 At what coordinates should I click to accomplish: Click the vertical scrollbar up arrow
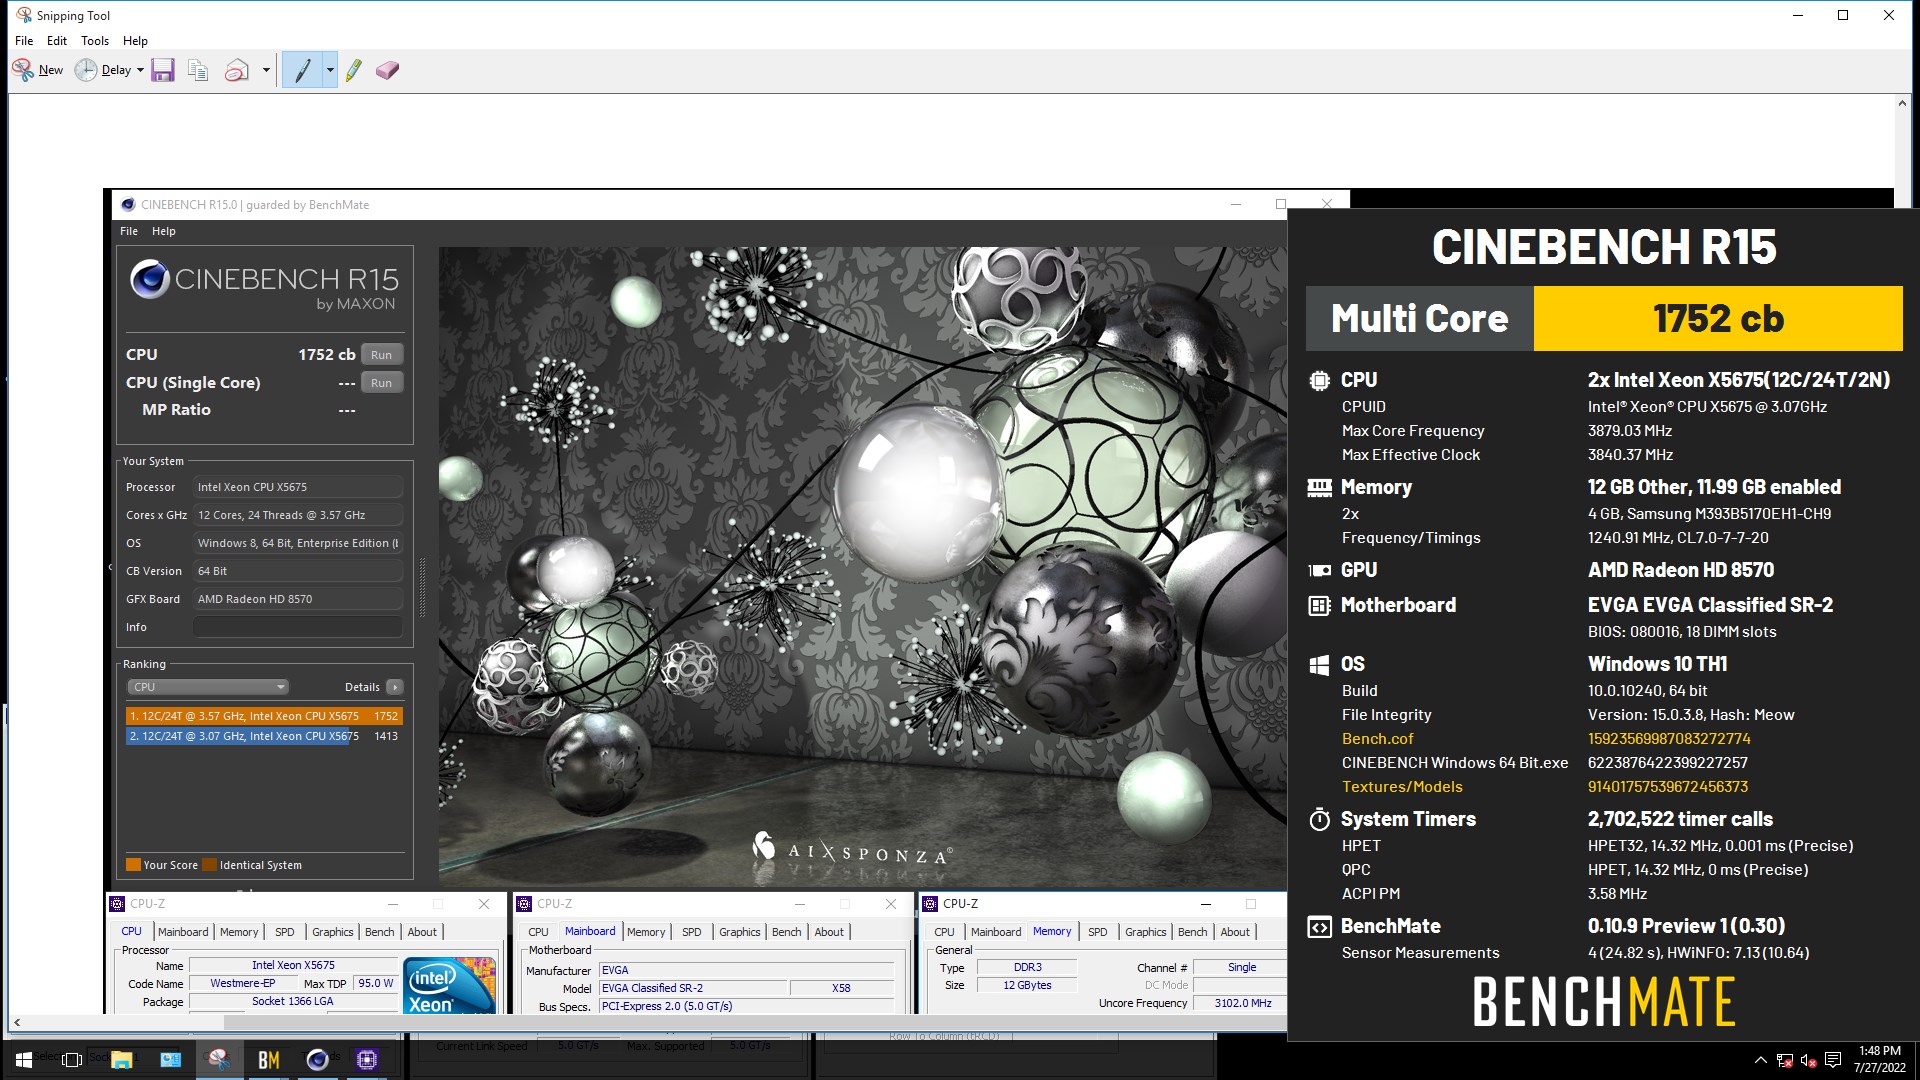1902,103
